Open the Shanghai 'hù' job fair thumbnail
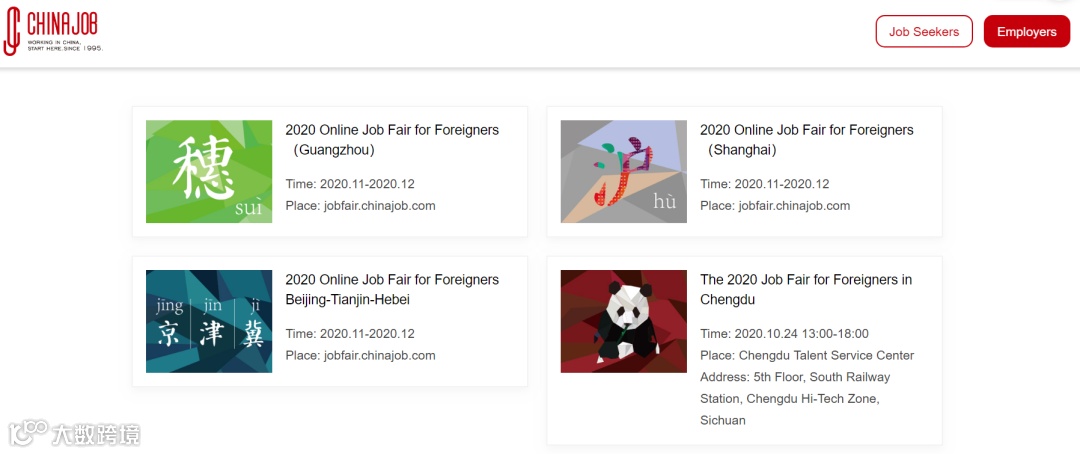The height and width of the screenshot is (454, 1080). click(623, 172)
